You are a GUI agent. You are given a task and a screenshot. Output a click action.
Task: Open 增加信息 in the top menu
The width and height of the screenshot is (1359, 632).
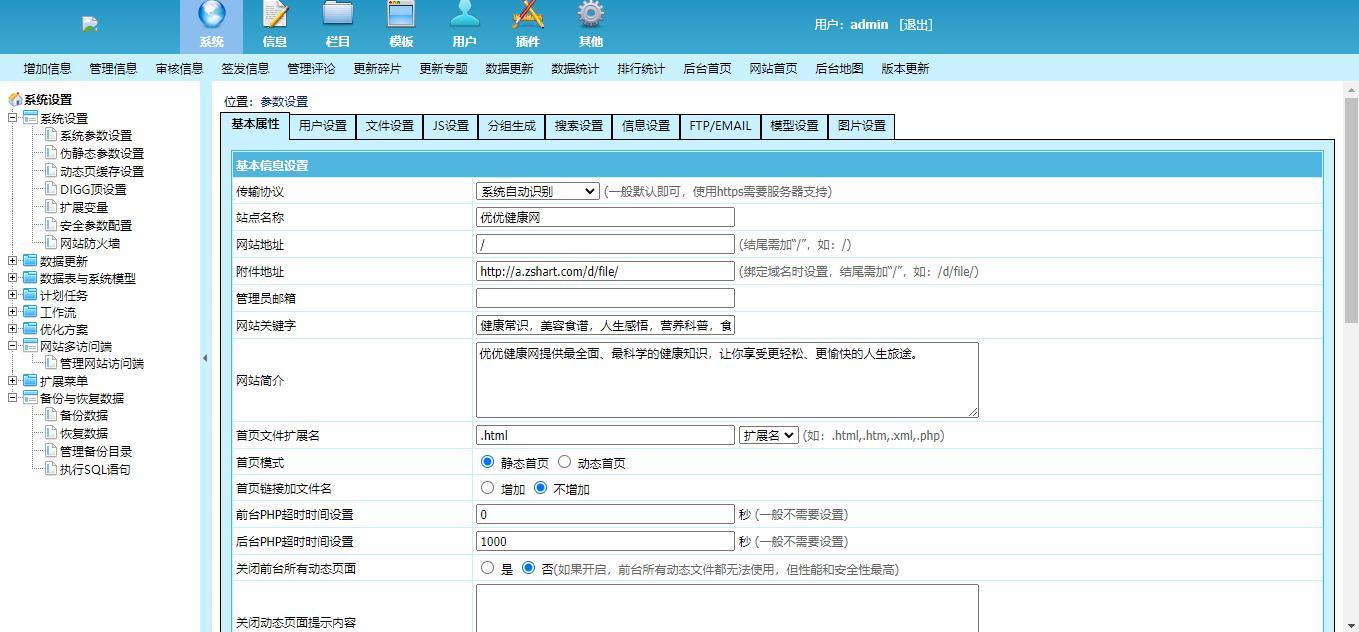point(48,69)
